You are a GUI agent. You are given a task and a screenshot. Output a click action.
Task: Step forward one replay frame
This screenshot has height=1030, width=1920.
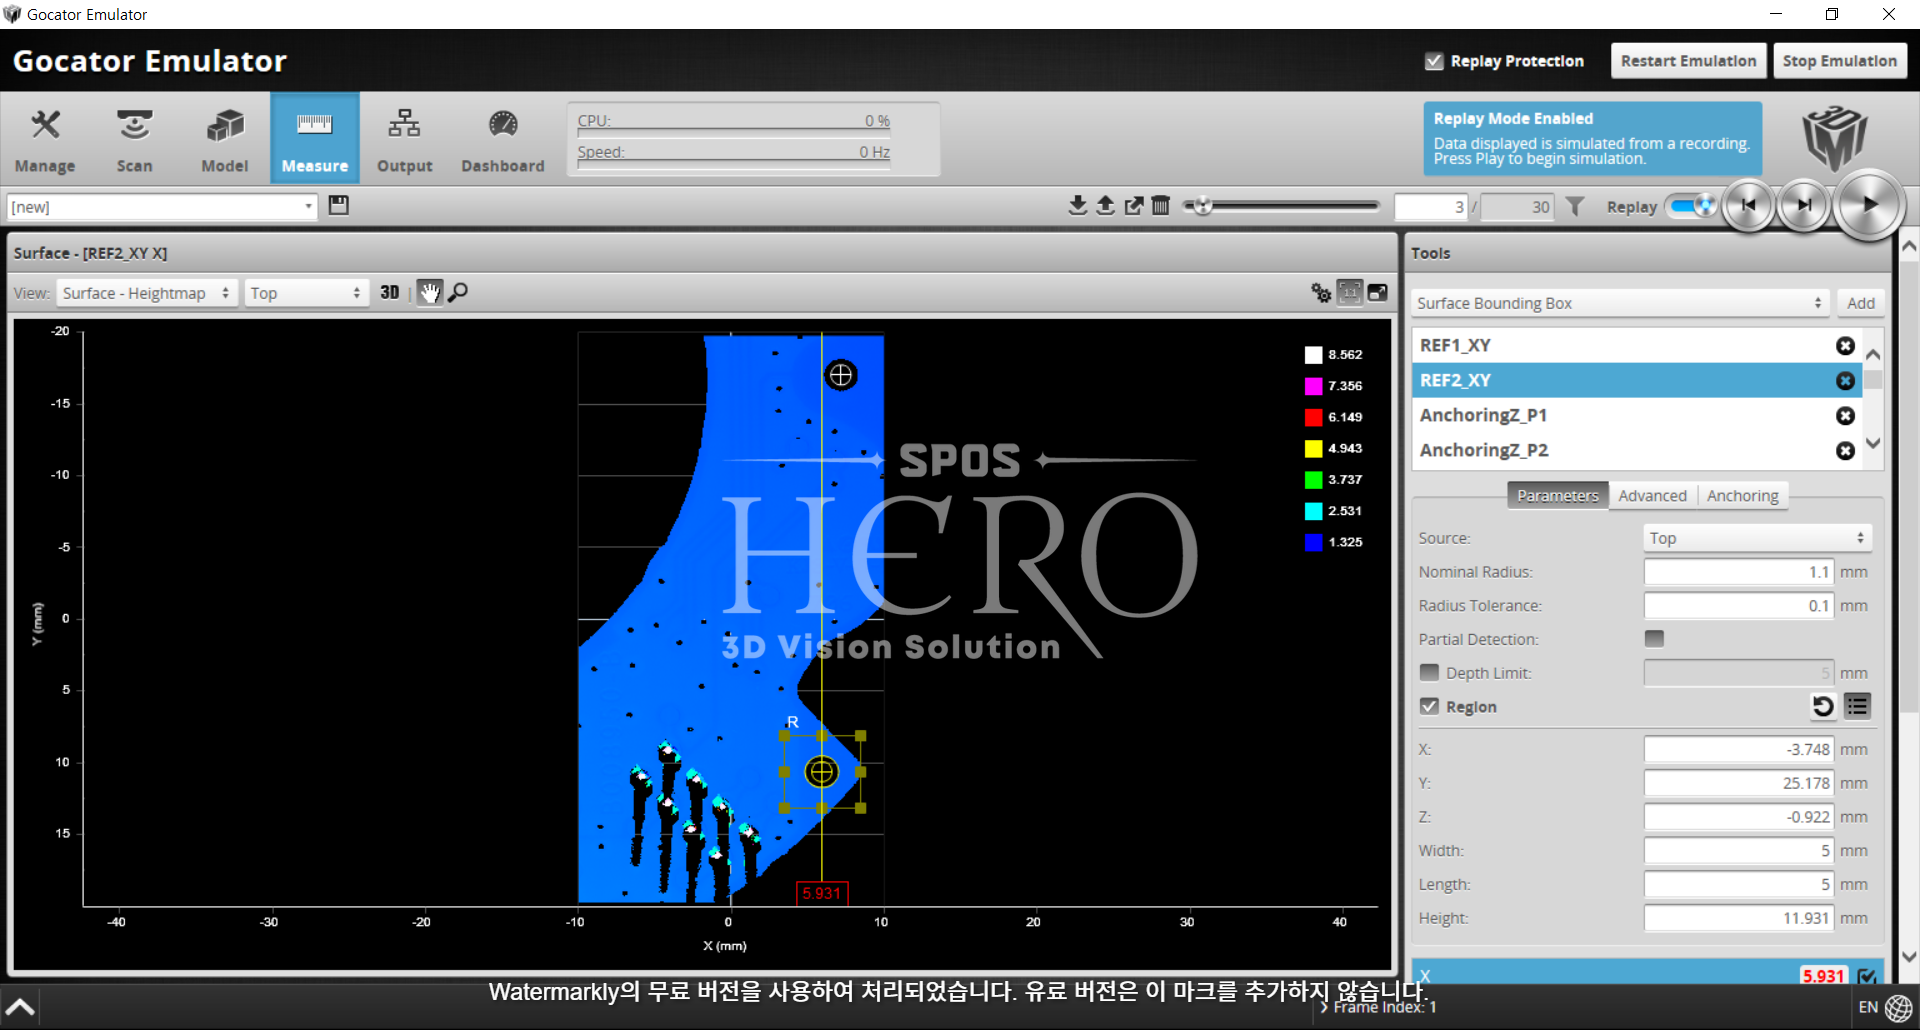pos(1804,205)
